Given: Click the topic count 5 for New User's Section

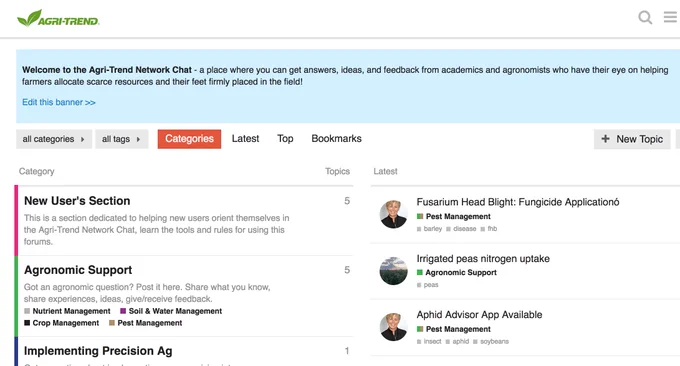Looking at the screenshot, I should (x=347, y=201).
